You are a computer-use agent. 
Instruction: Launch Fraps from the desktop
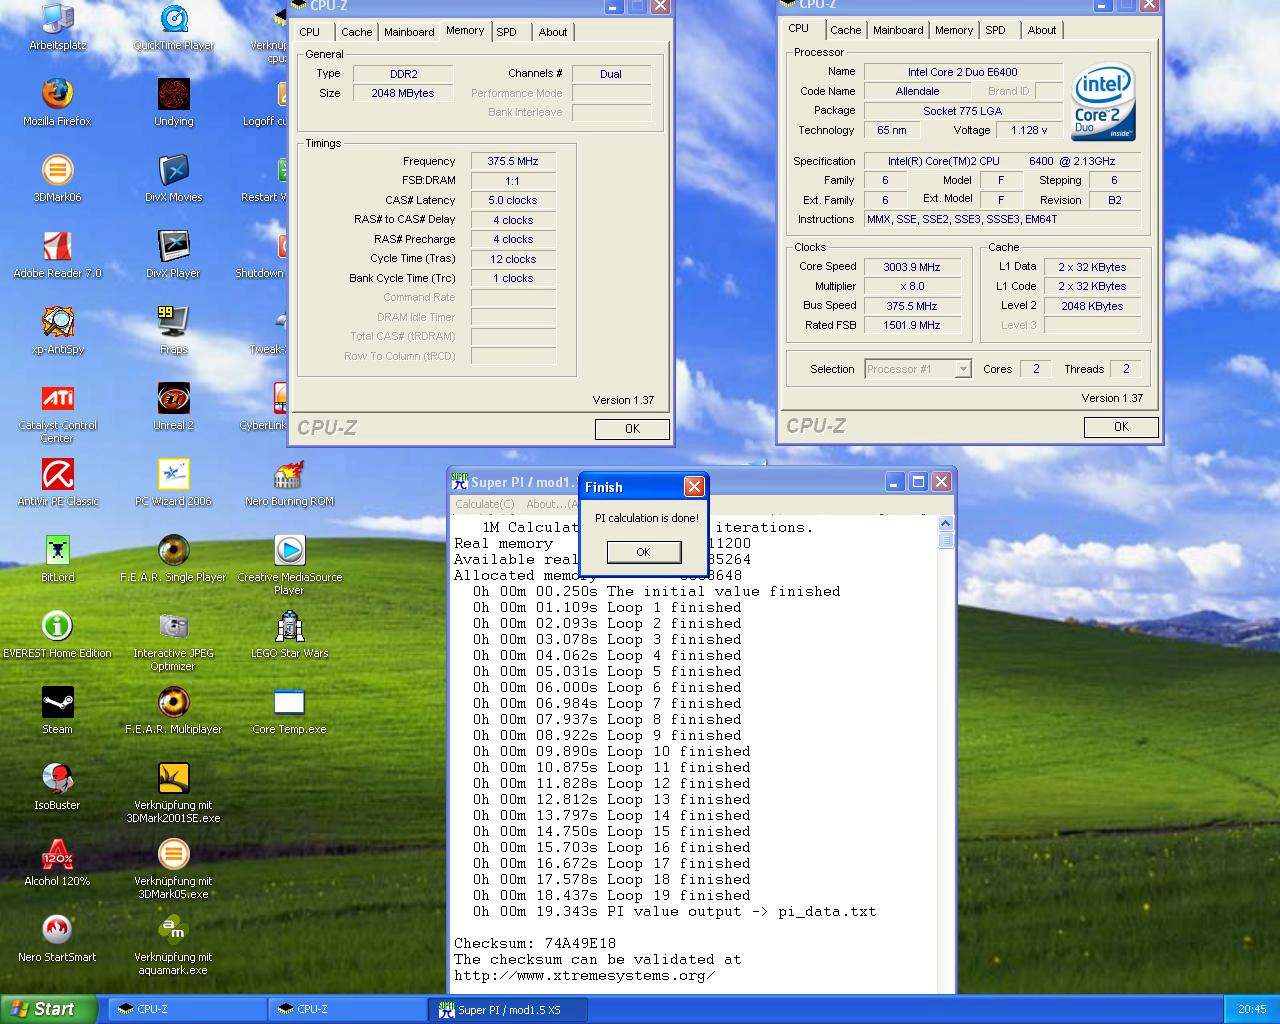173,323
